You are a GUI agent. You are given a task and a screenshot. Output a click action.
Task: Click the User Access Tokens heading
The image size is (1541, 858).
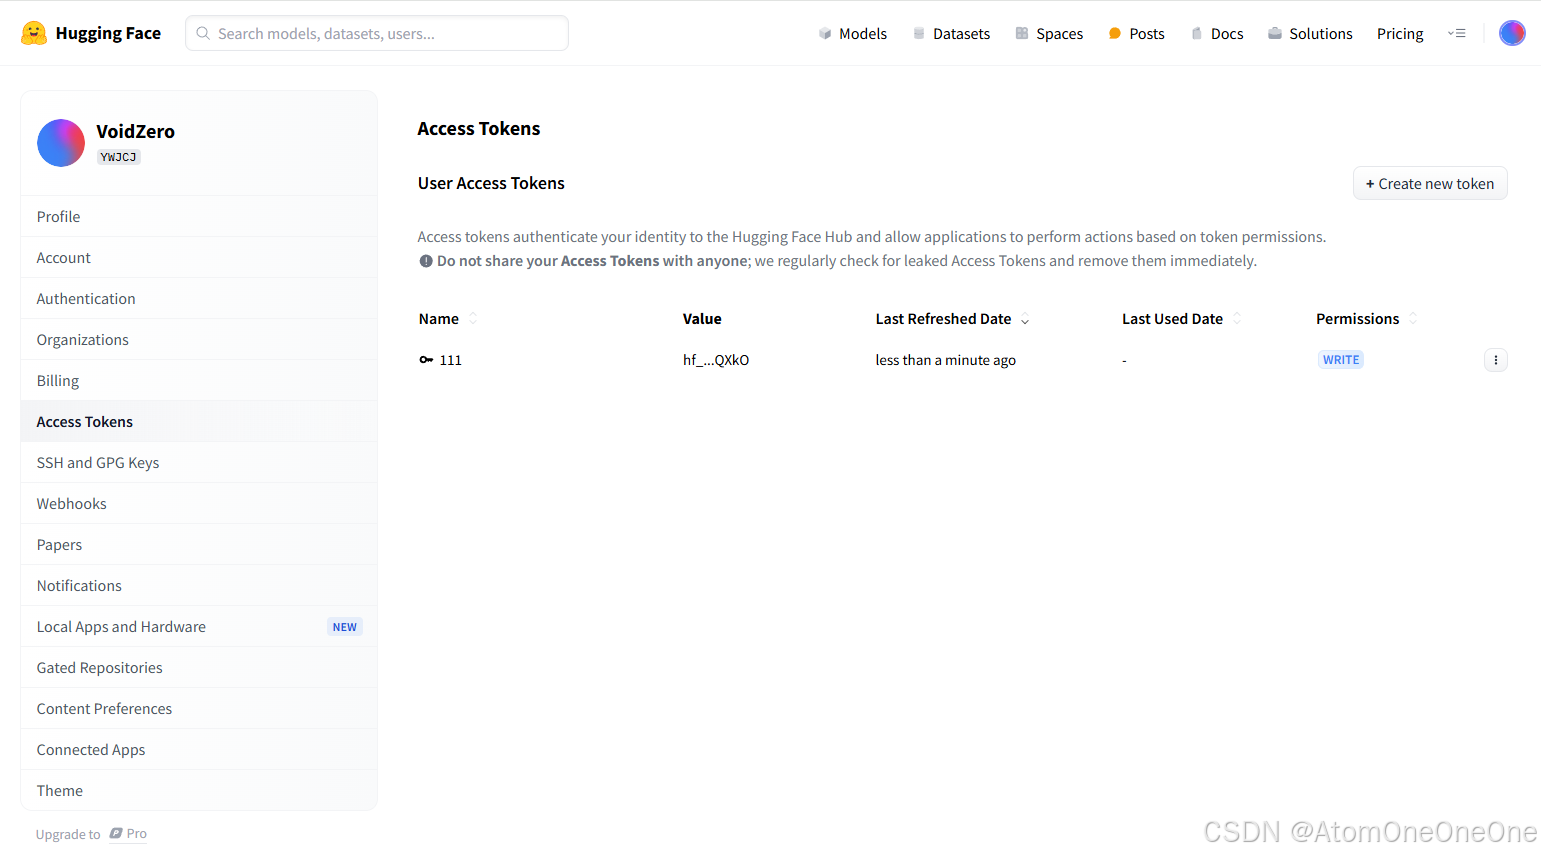point(491,183)
